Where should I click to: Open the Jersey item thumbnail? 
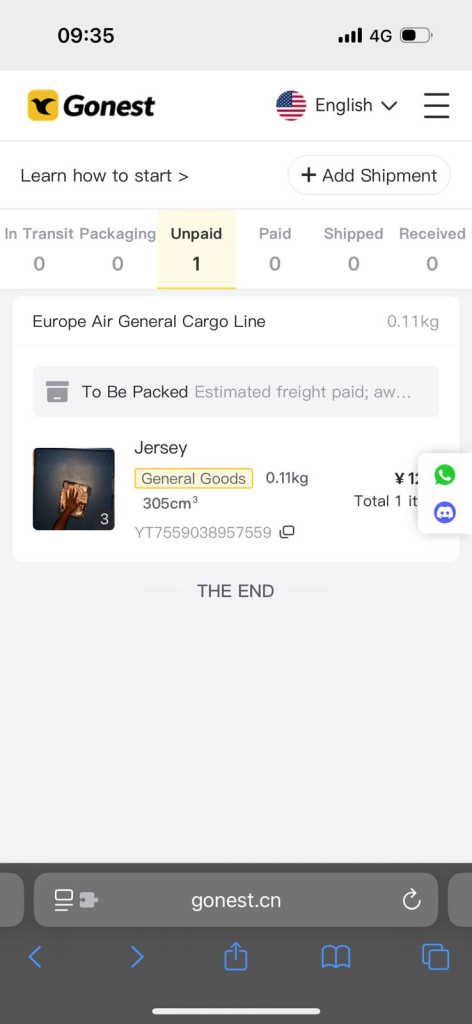pos(74,488)
